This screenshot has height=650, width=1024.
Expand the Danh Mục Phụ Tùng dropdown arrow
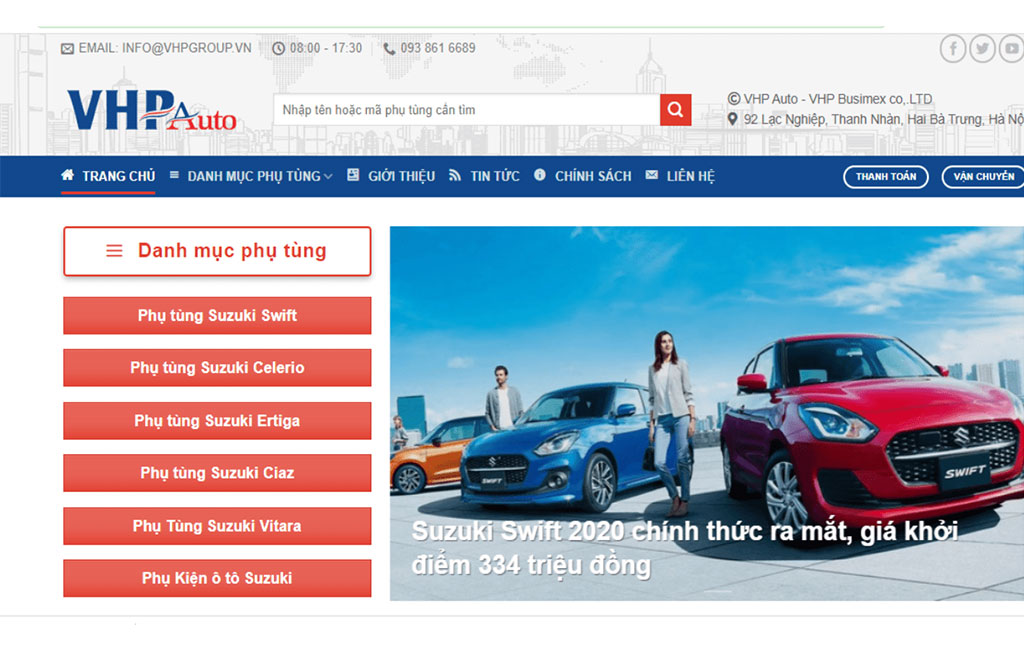click(328, 176)
